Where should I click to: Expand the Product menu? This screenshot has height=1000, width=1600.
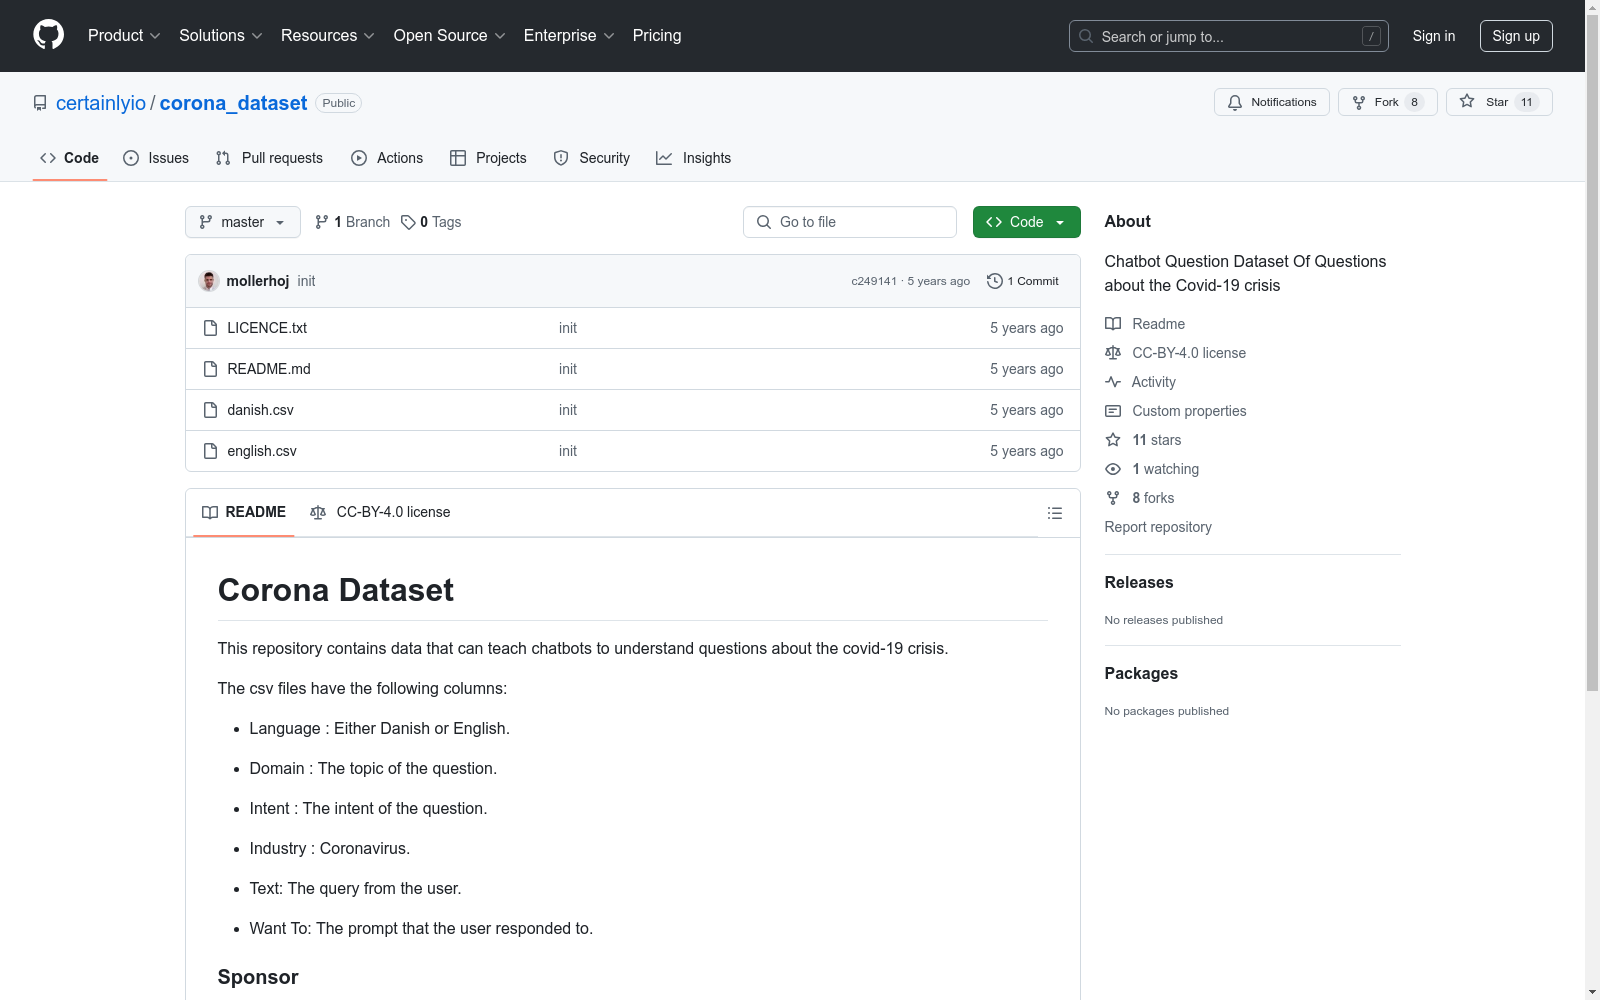click(x=124, y=35)
